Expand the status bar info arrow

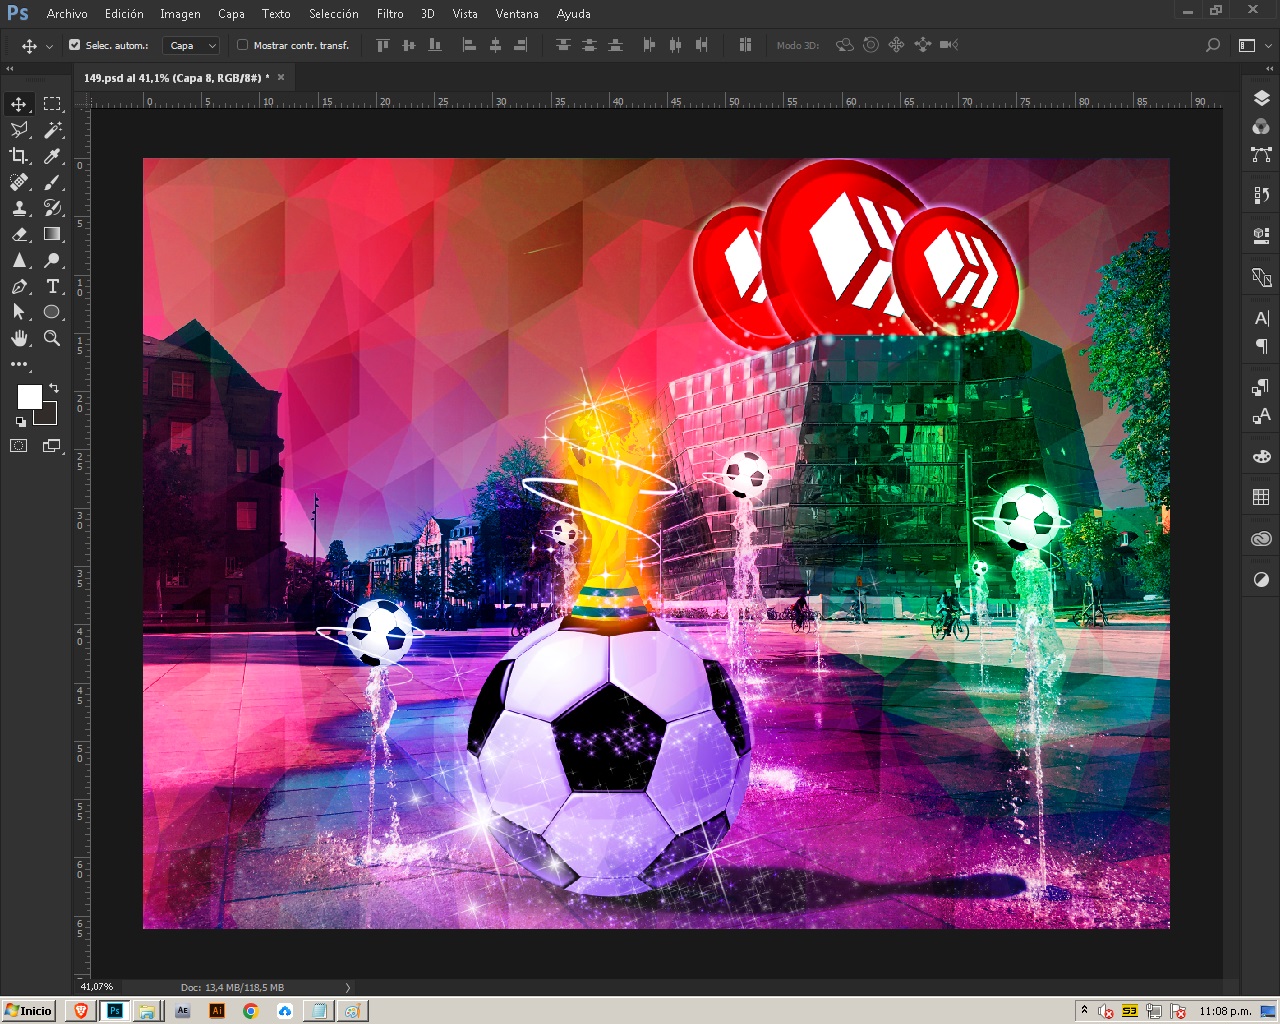pyautogui.click(x=348, y=987)
